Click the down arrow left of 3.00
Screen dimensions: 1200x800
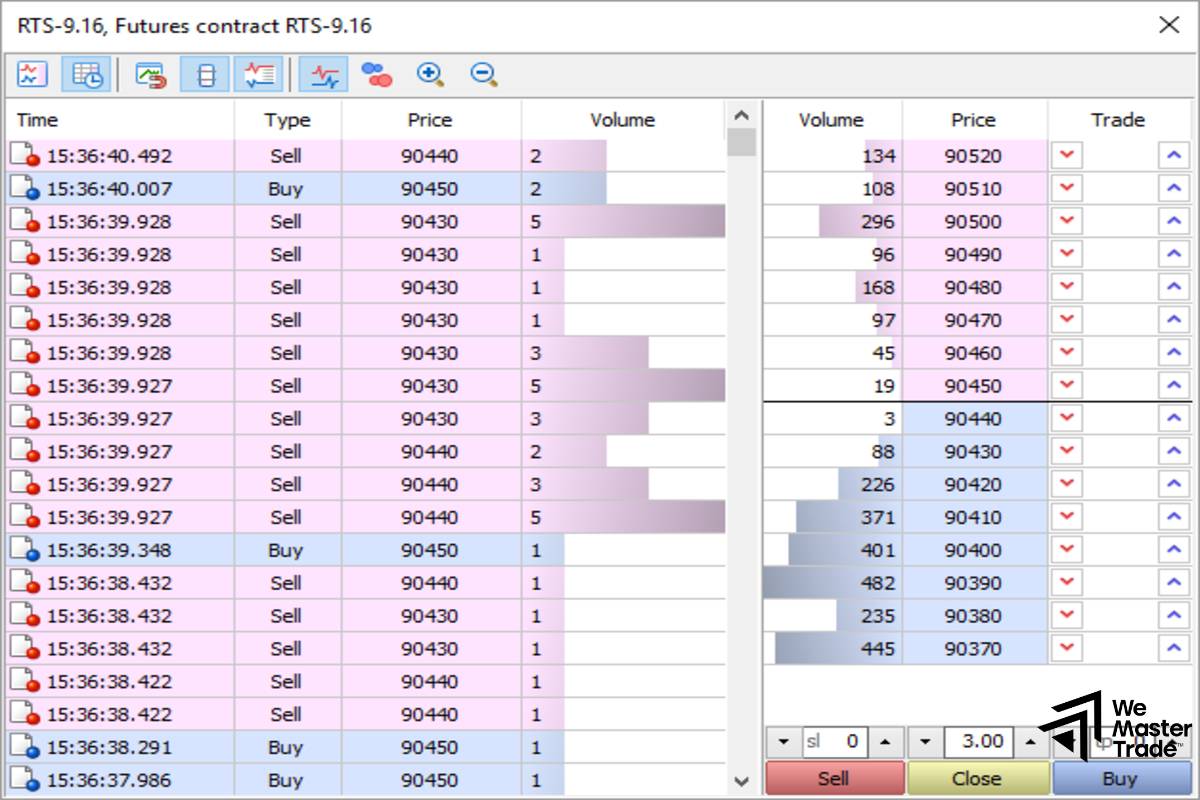click(x=922, y=742)
